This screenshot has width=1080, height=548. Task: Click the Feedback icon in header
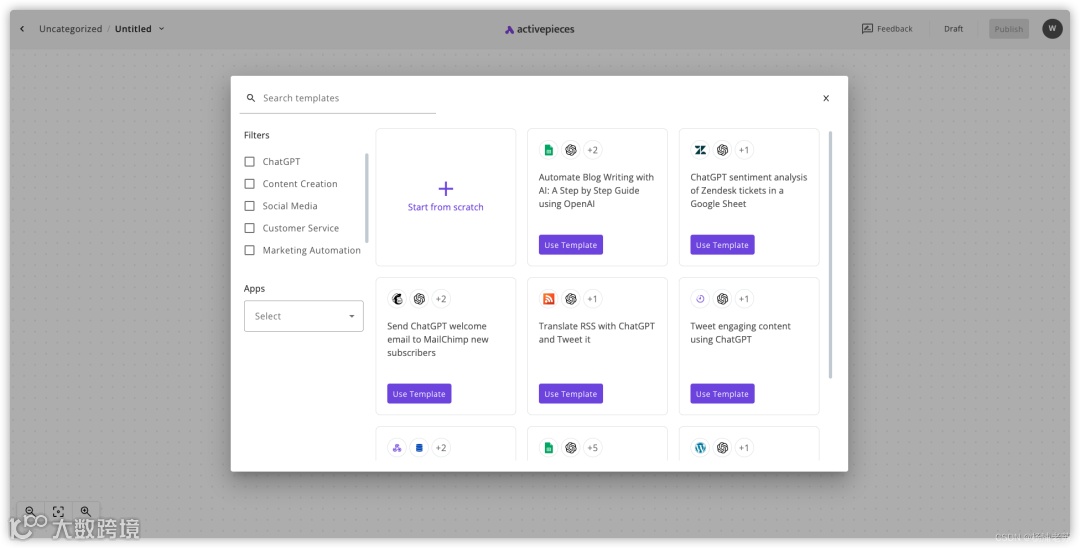867,29
